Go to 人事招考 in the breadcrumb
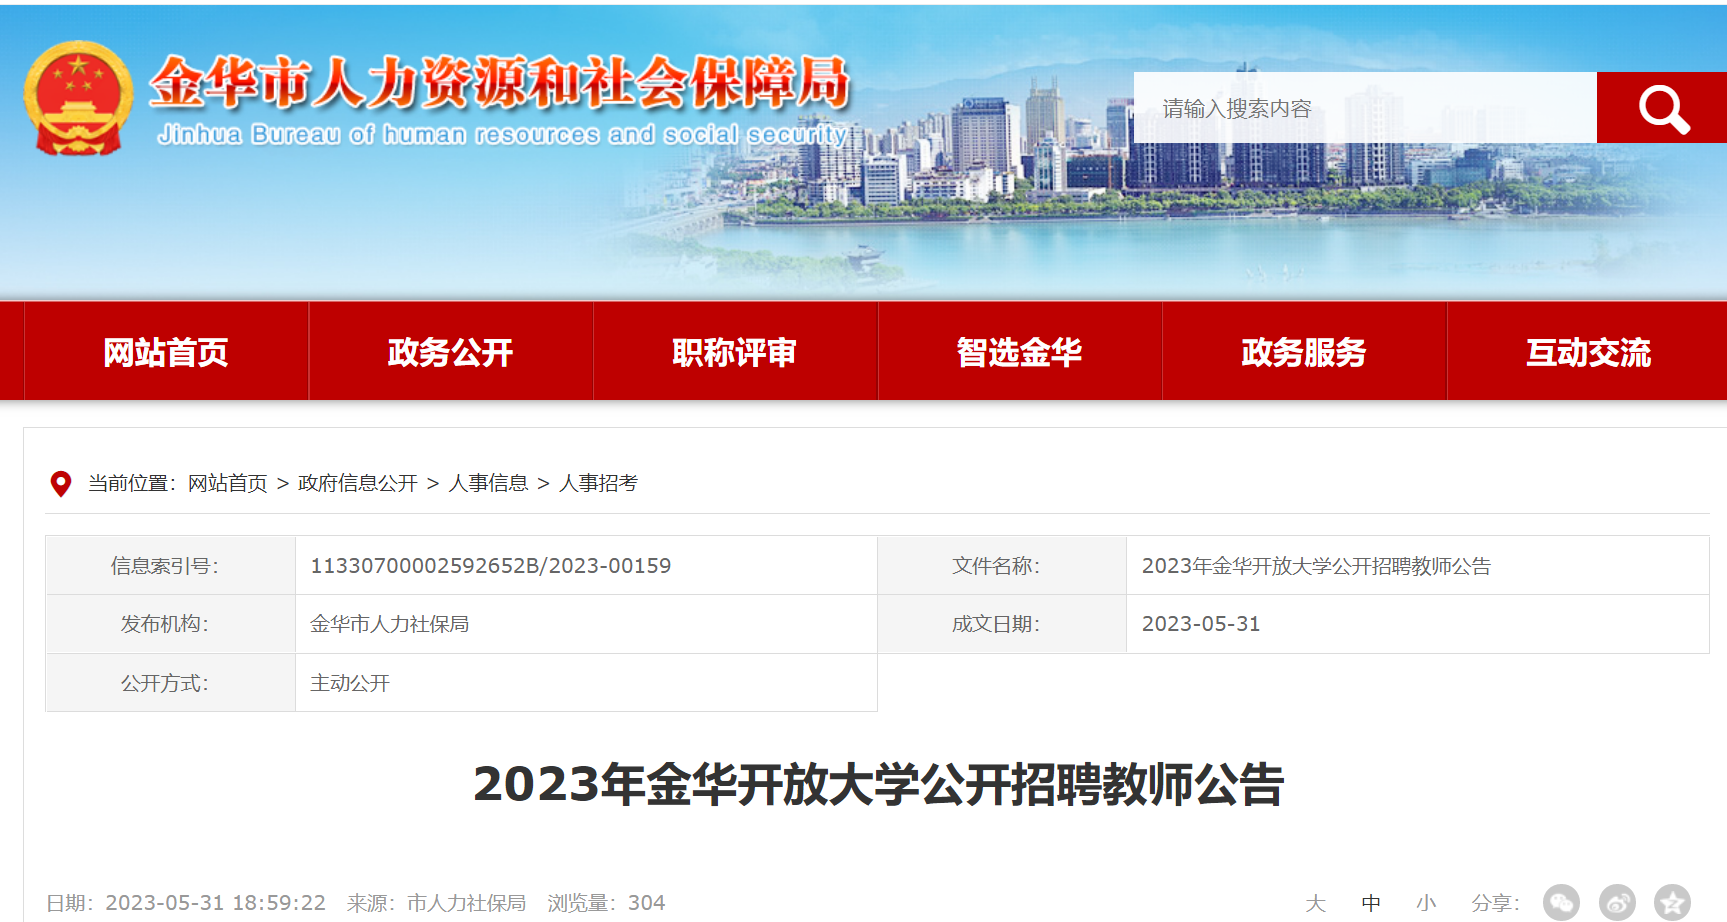Viewport: 1727px width, 922px height. (598, 484)
